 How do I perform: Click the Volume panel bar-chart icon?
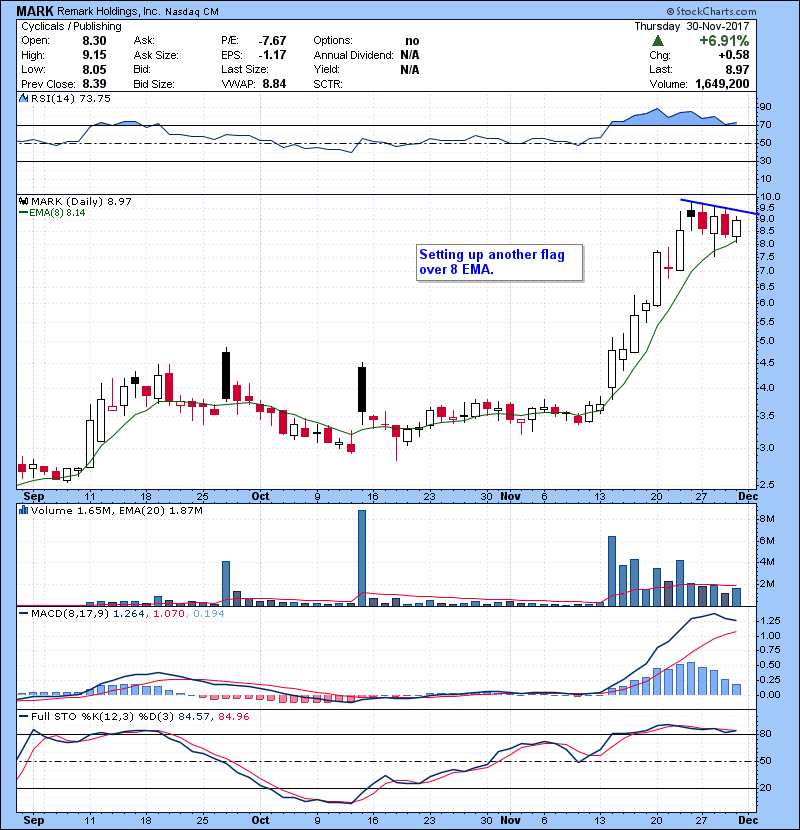pos(23,510)
